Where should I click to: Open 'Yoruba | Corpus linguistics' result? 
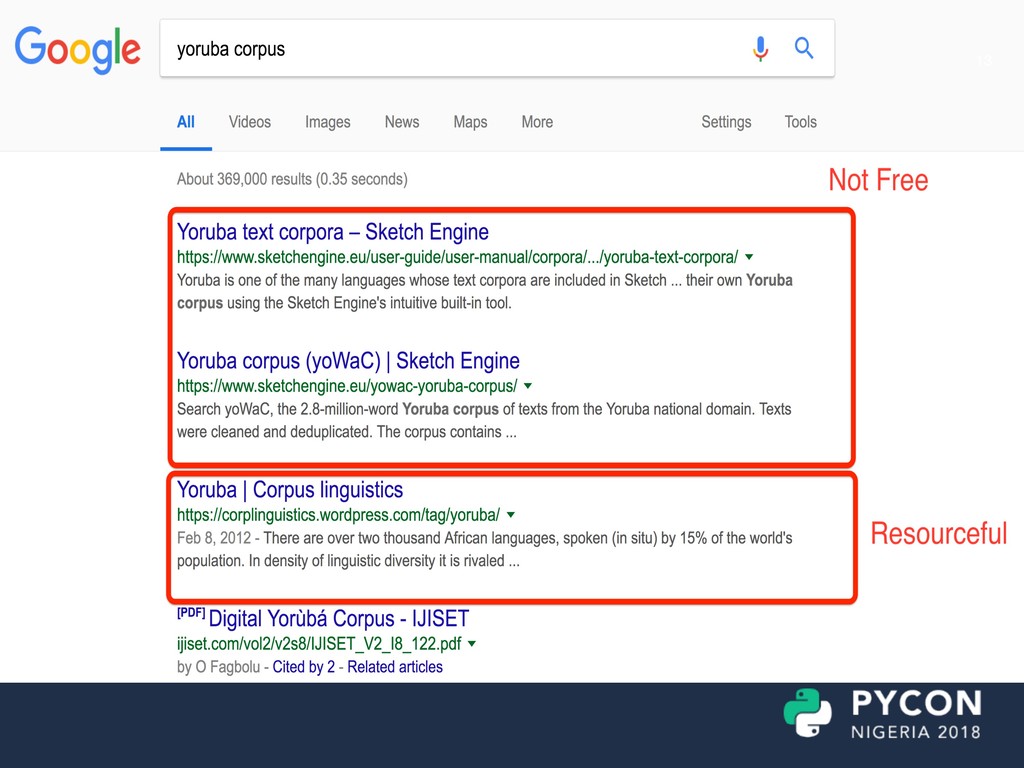(x=290, y=490)
